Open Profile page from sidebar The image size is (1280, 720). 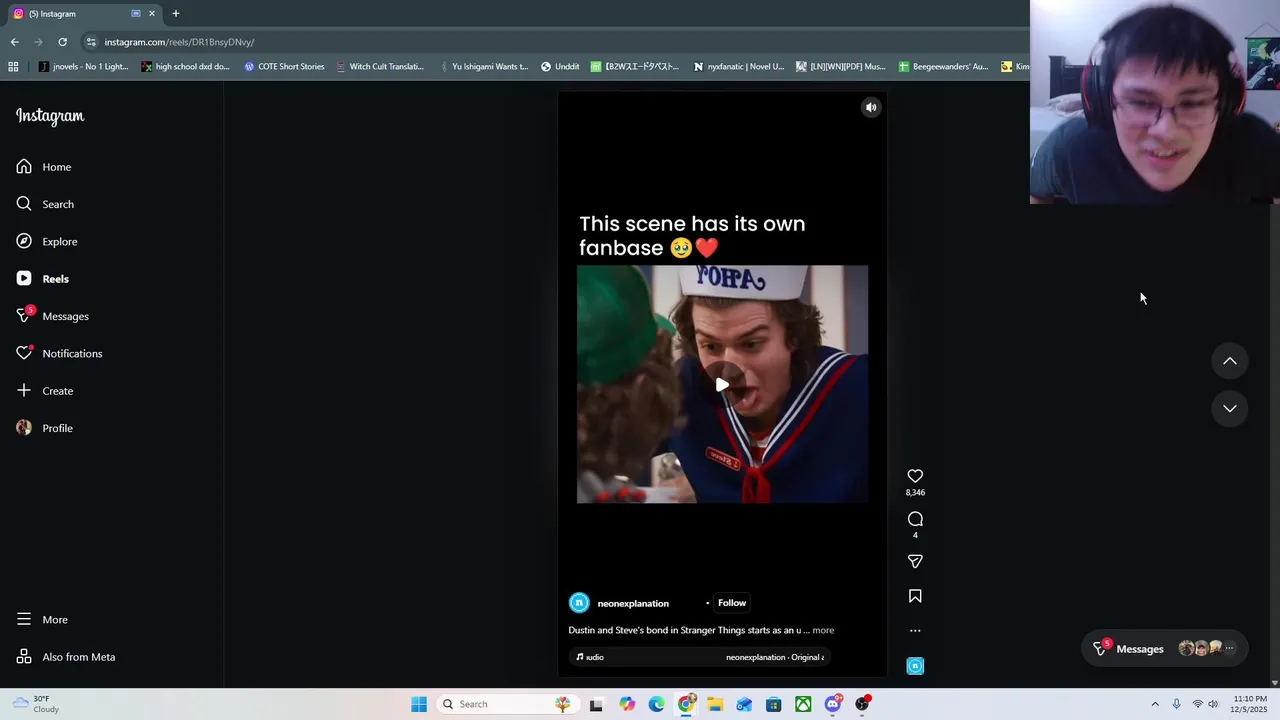click(x=45, y=428)
